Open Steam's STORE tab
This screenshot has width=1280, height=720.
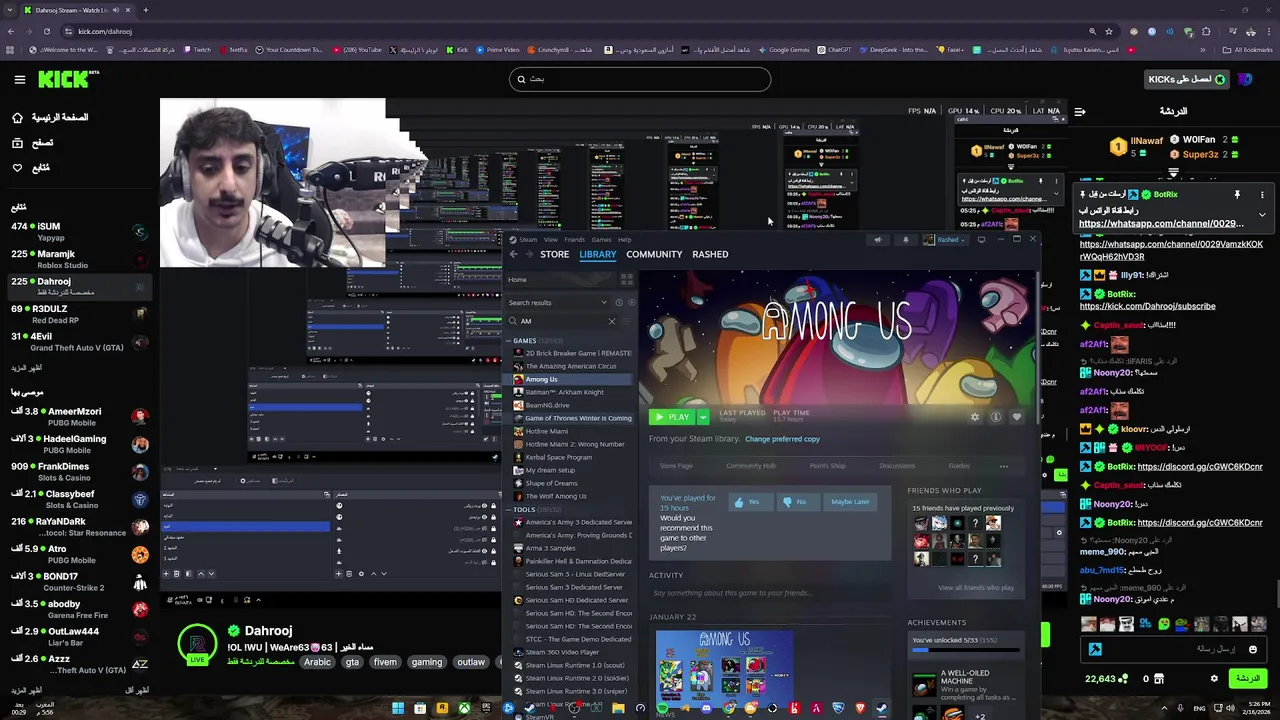coord(554,254)
